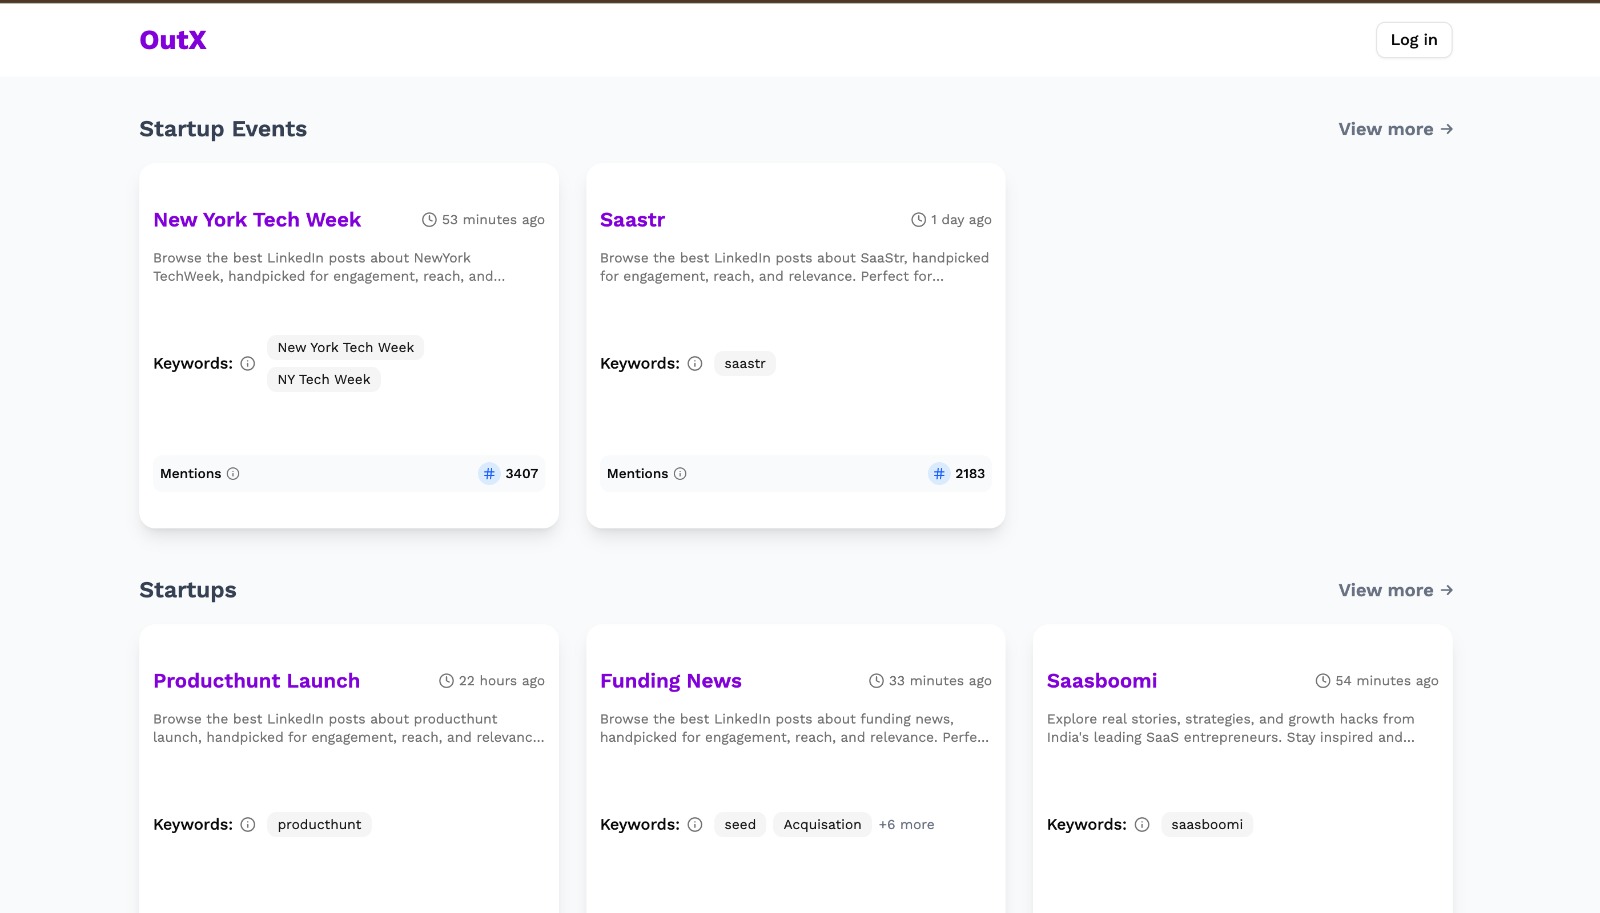Open the Funding News card
The image size is (1600, 913).
tap(671, 681)
